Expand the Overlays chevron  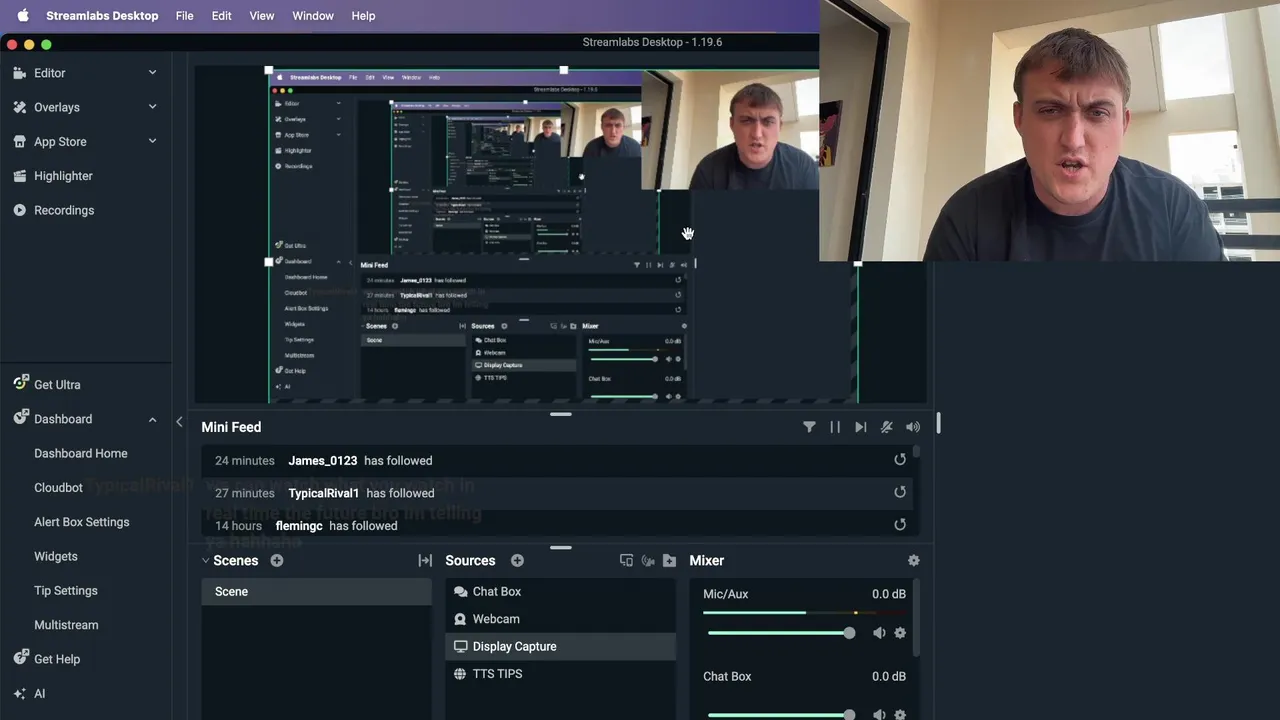coord(152,107)
